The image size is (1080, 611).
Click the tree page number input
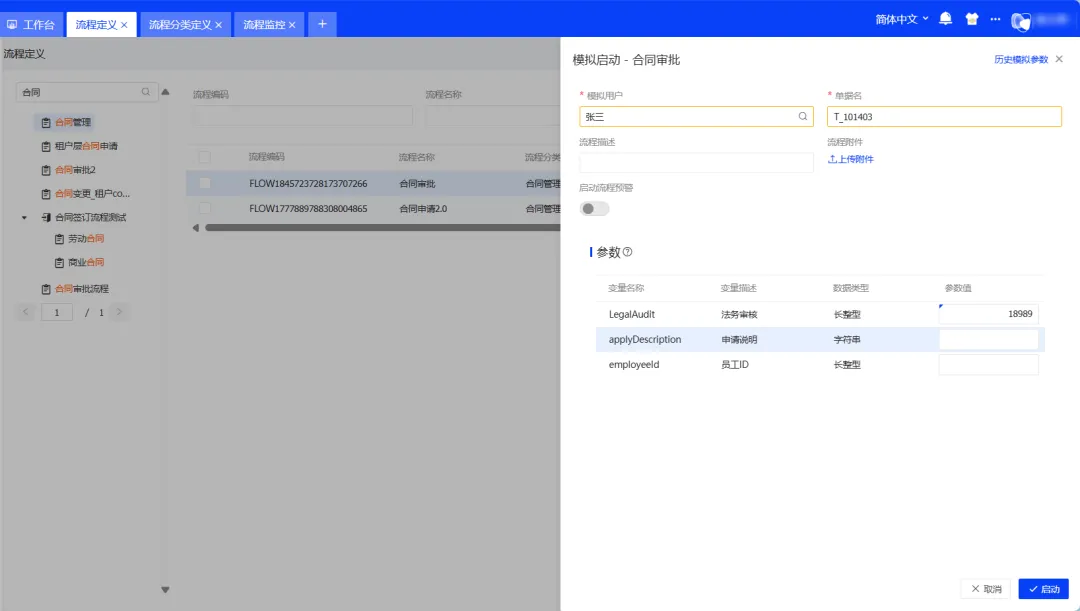click(57, 312)
